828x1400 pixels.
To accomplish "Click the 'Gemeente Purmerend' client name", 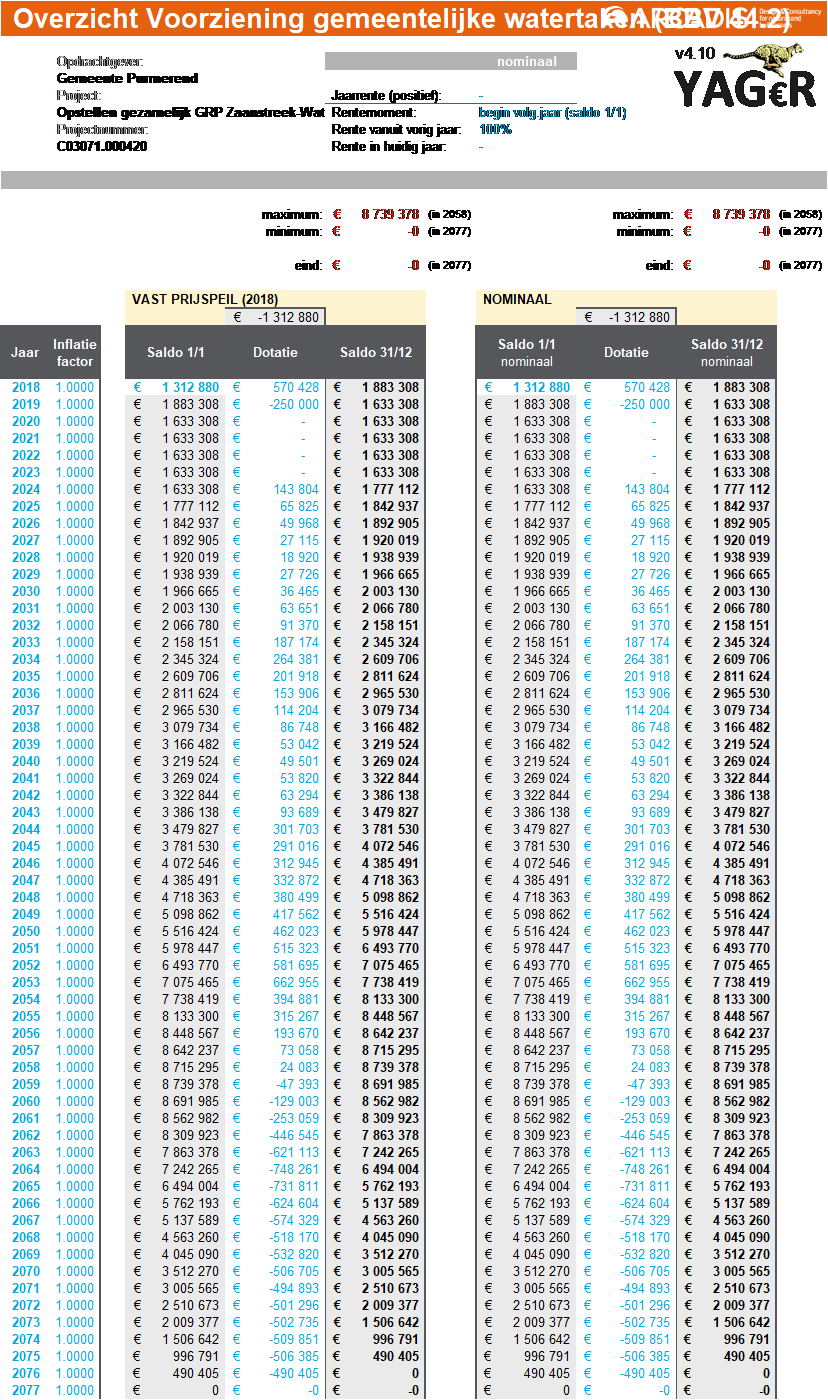I will coord(127,78).
